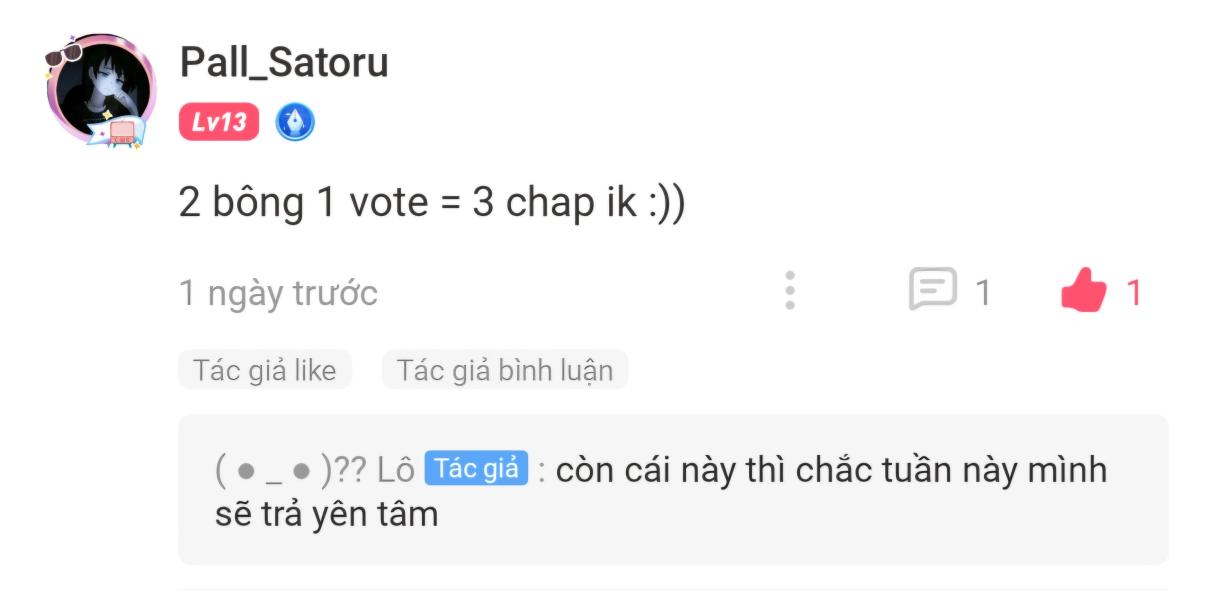Click the blue pen author badge icon

[295, 122]
